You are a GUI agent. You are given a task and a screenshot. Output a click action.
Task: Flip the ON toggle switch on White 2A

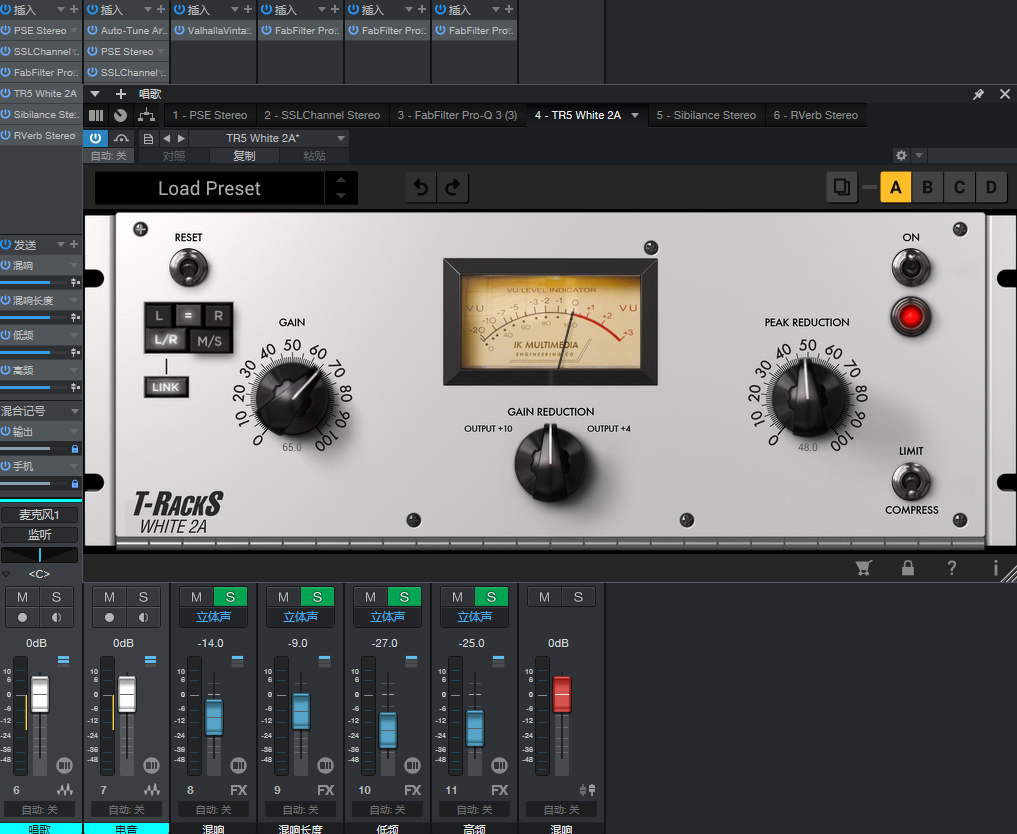coord(911,267)
